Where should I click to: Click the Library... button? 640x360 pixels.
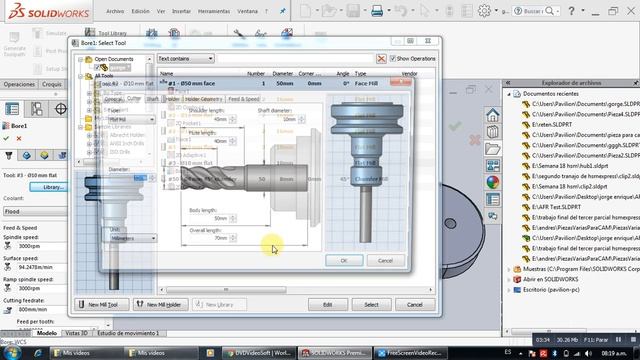[49, 187]
